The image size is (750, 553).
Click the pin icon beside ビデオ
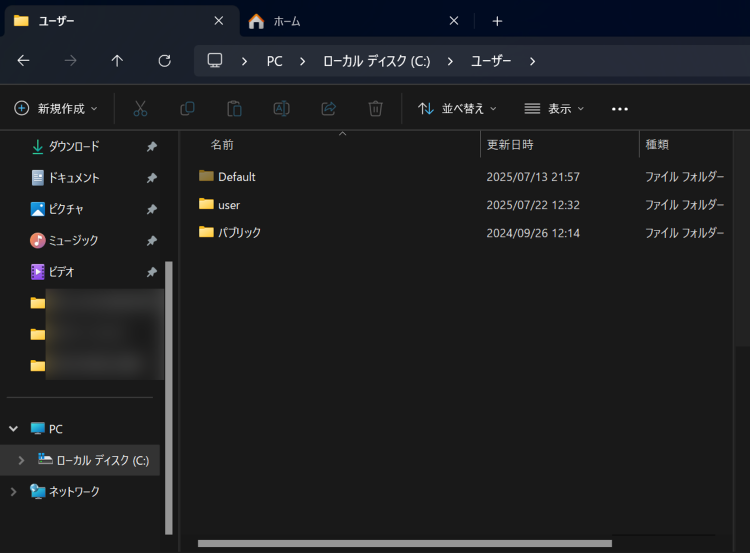pyautogui.click(x=152, y=272)
